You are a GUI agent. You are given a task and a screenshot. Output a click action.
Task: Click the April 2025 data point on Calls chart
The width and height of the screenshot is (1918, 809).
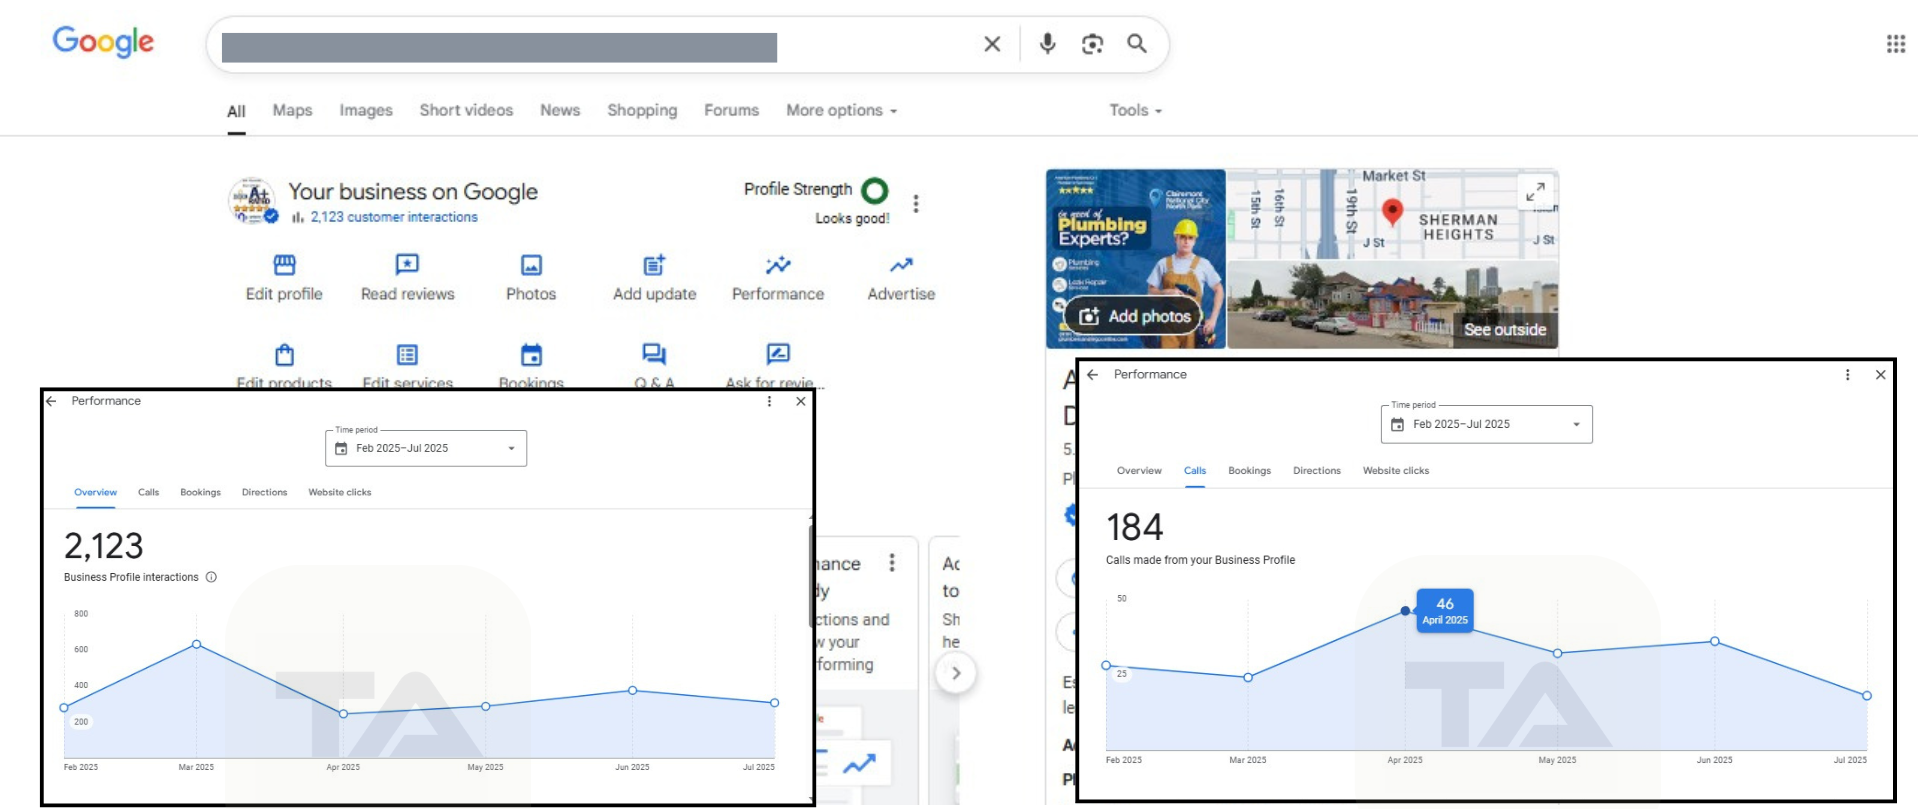pyautogui.click(x=1405, y=610)
